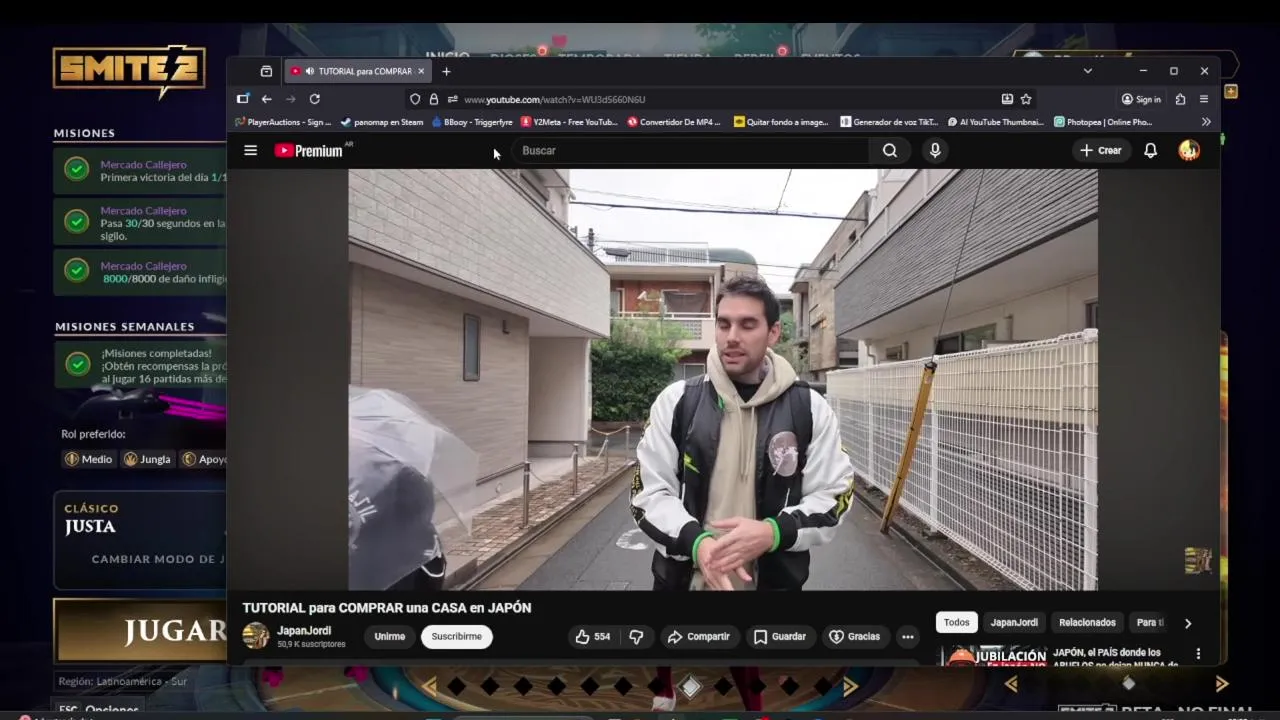The image size is (1280, 720).
Task: Click the browser Sign in button
Action: pyautogui.click(x=1141, y=99)
